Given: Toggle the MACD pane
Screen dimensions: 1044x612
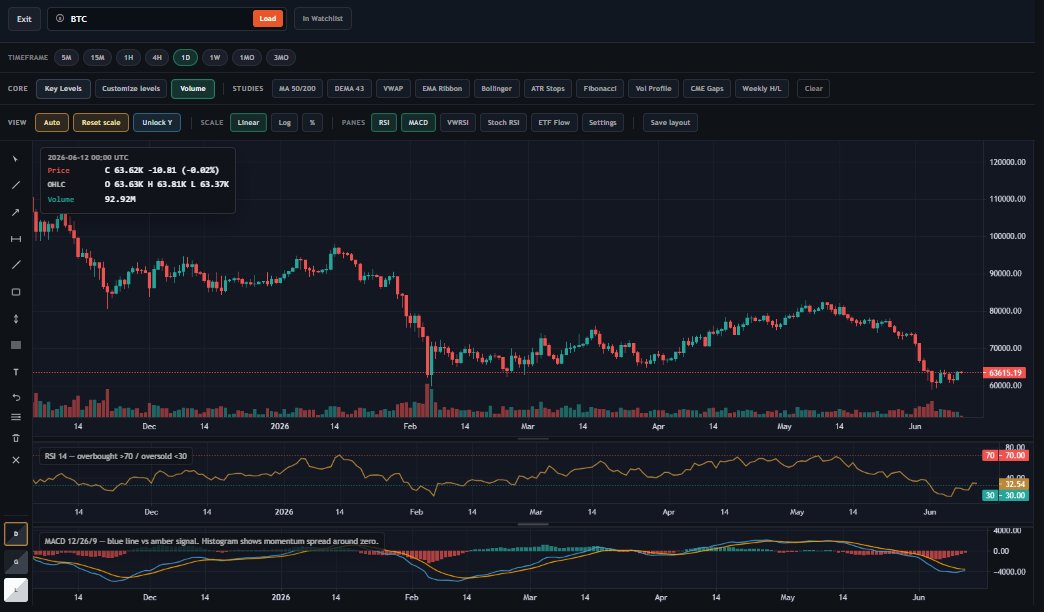Looking at the screenshot, I should point(418,123).
